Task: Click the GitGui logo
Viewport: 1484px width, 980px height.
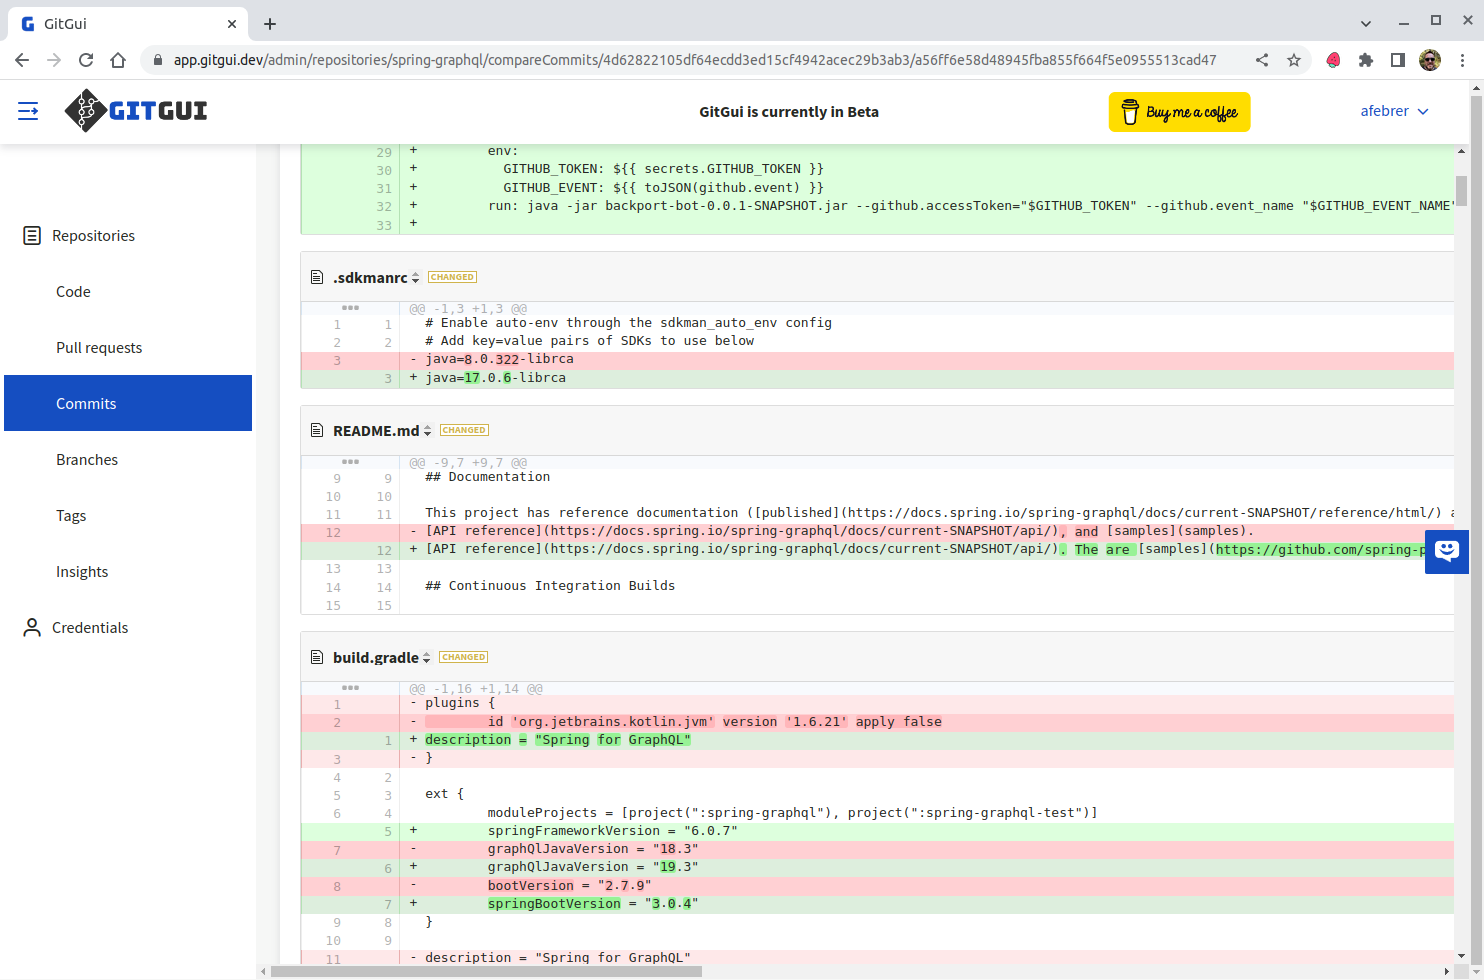Action: (136, 111)
